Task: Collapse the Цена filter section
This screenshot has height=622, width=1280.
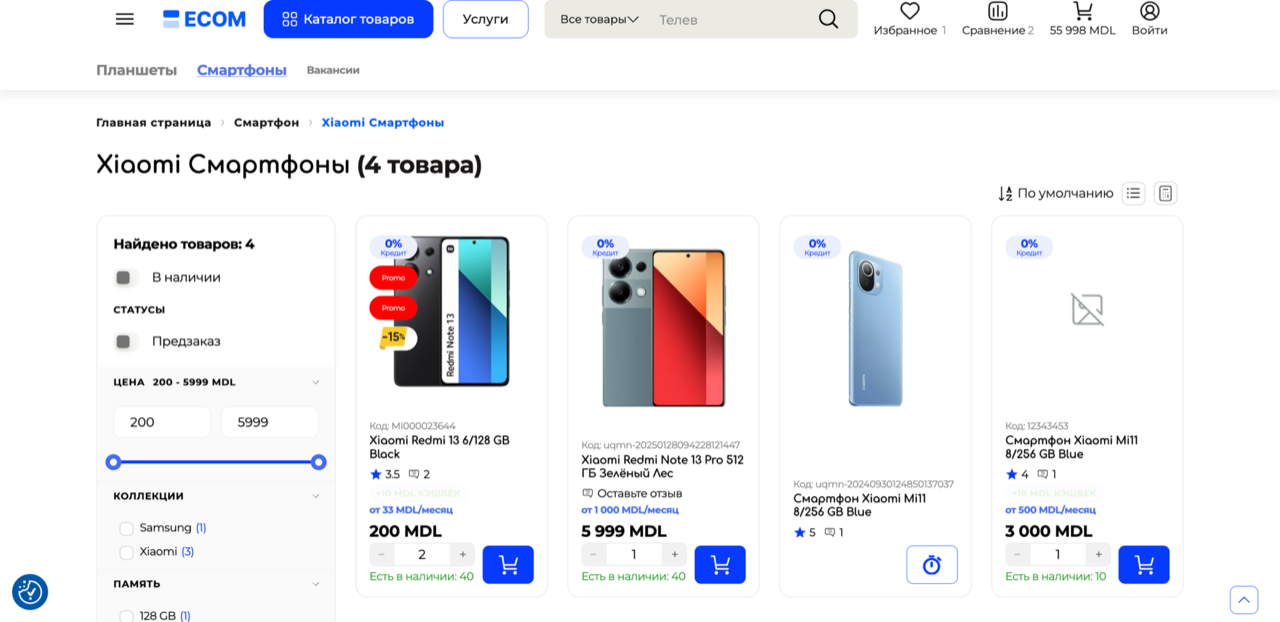Action: [x=316, y=382]
